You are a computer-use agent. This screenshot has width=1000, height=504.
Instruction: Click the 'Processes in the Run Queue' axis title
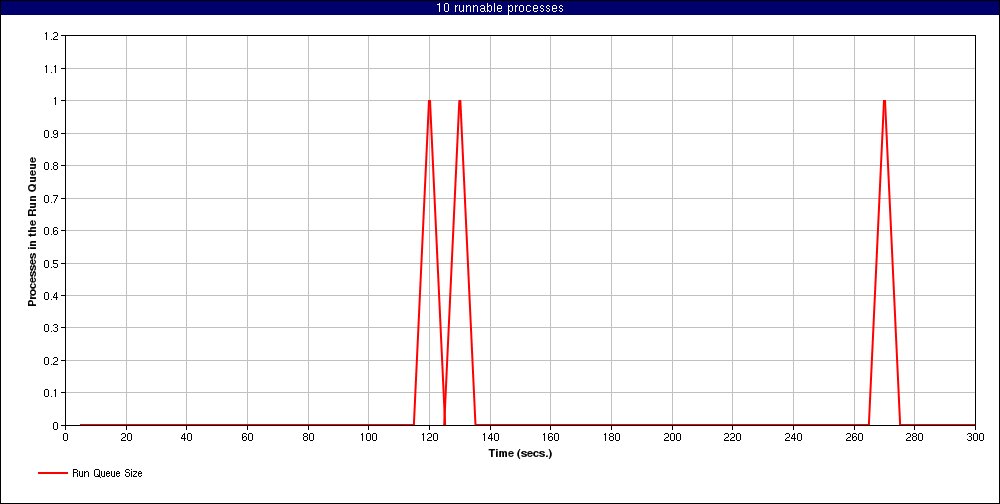32,231
